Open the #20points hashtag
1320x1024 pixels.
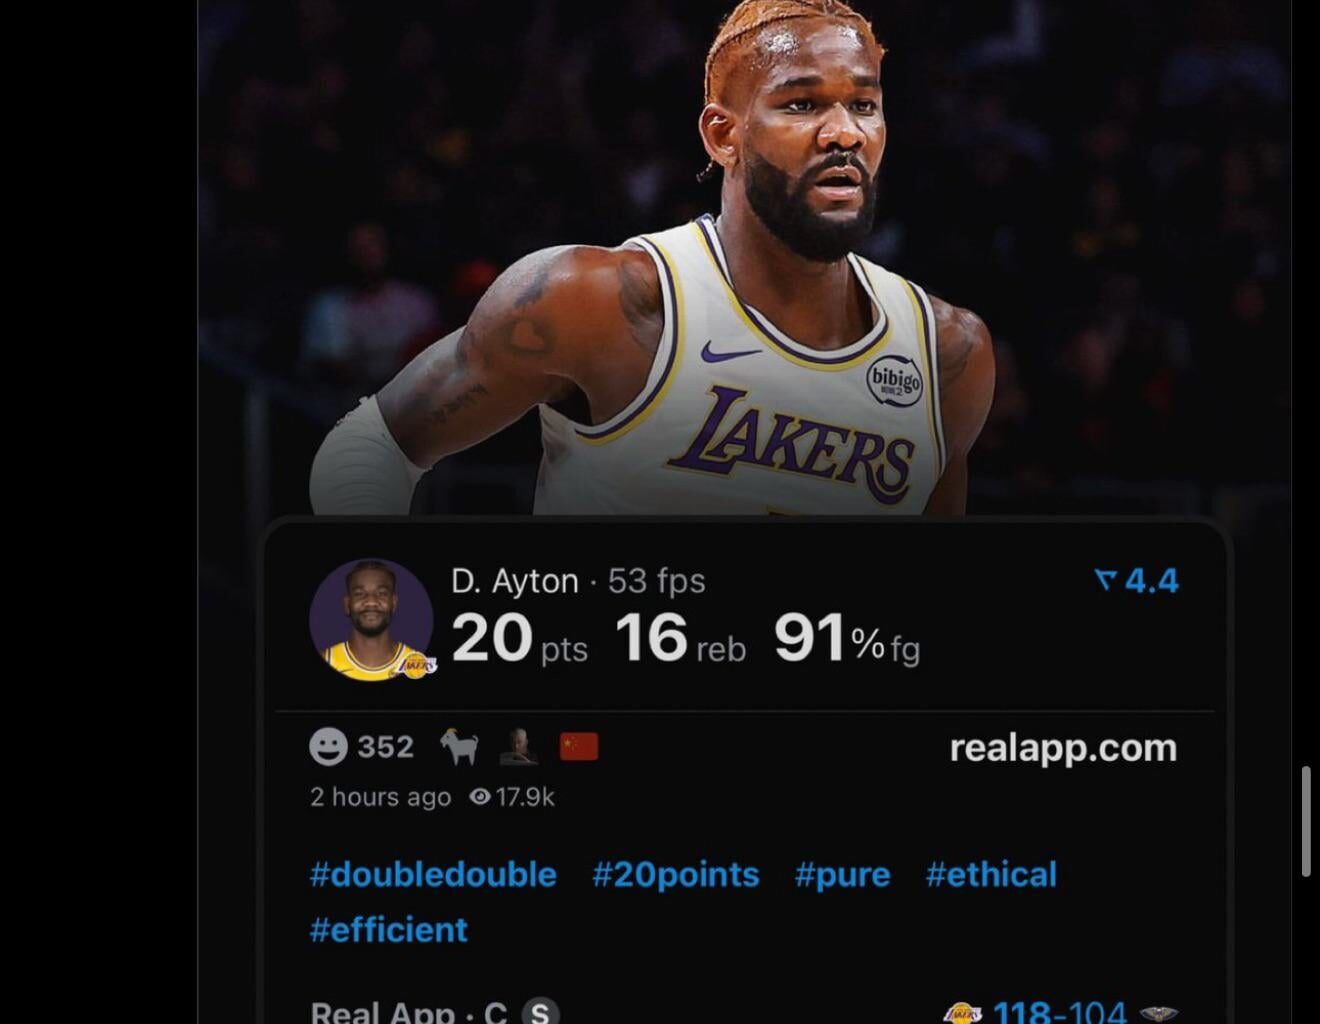click(675, 875)
